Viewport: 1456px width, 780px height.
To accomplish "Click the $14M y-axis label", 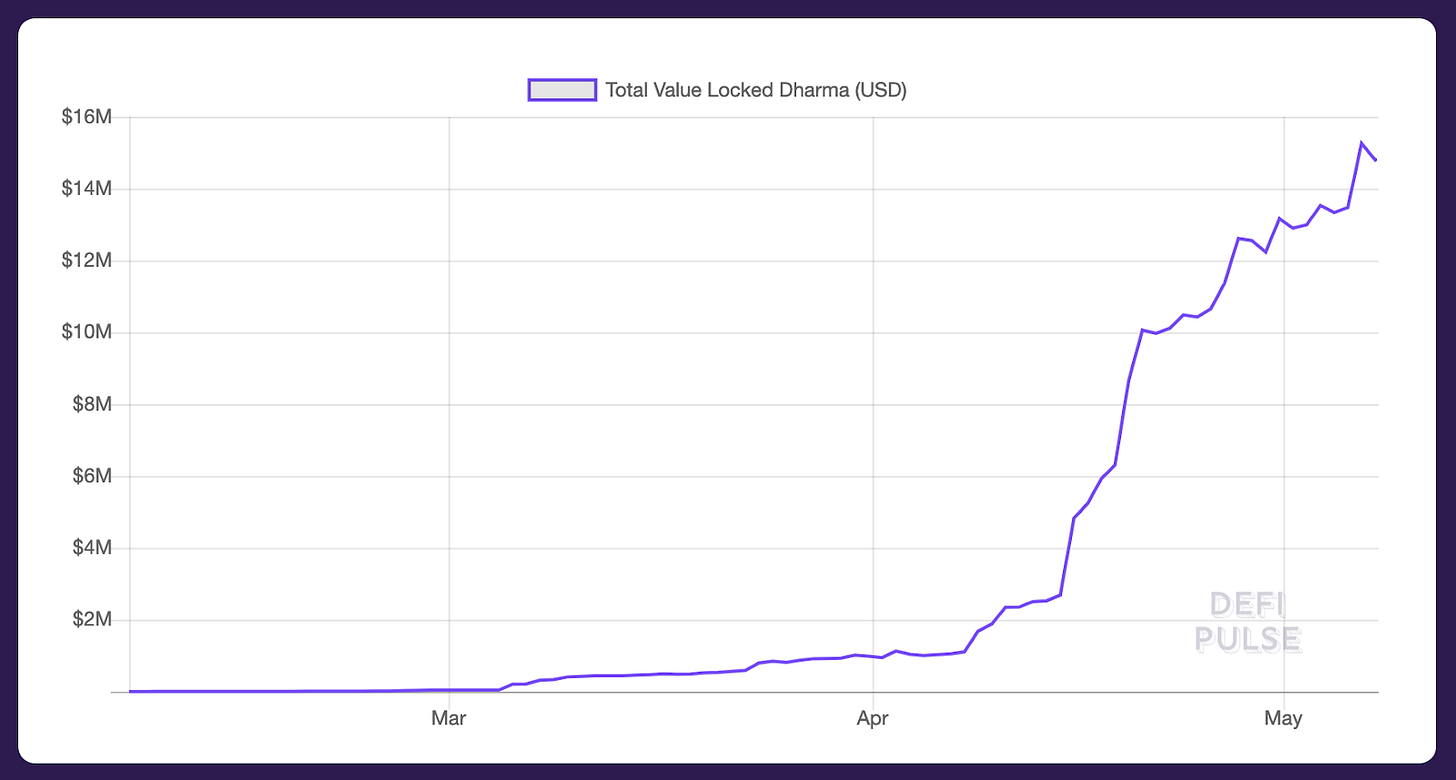I will (x=88, y=189).
